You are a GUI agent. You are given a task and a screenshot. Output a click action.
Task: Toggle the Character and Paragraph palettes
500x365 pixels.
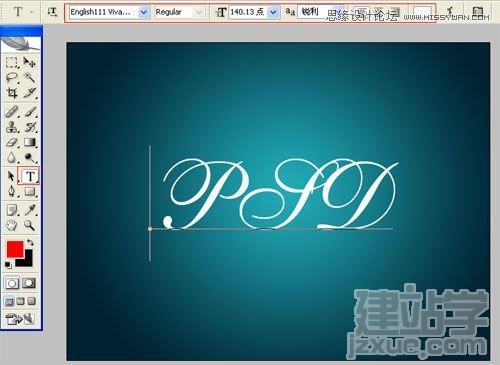point(477,12)
